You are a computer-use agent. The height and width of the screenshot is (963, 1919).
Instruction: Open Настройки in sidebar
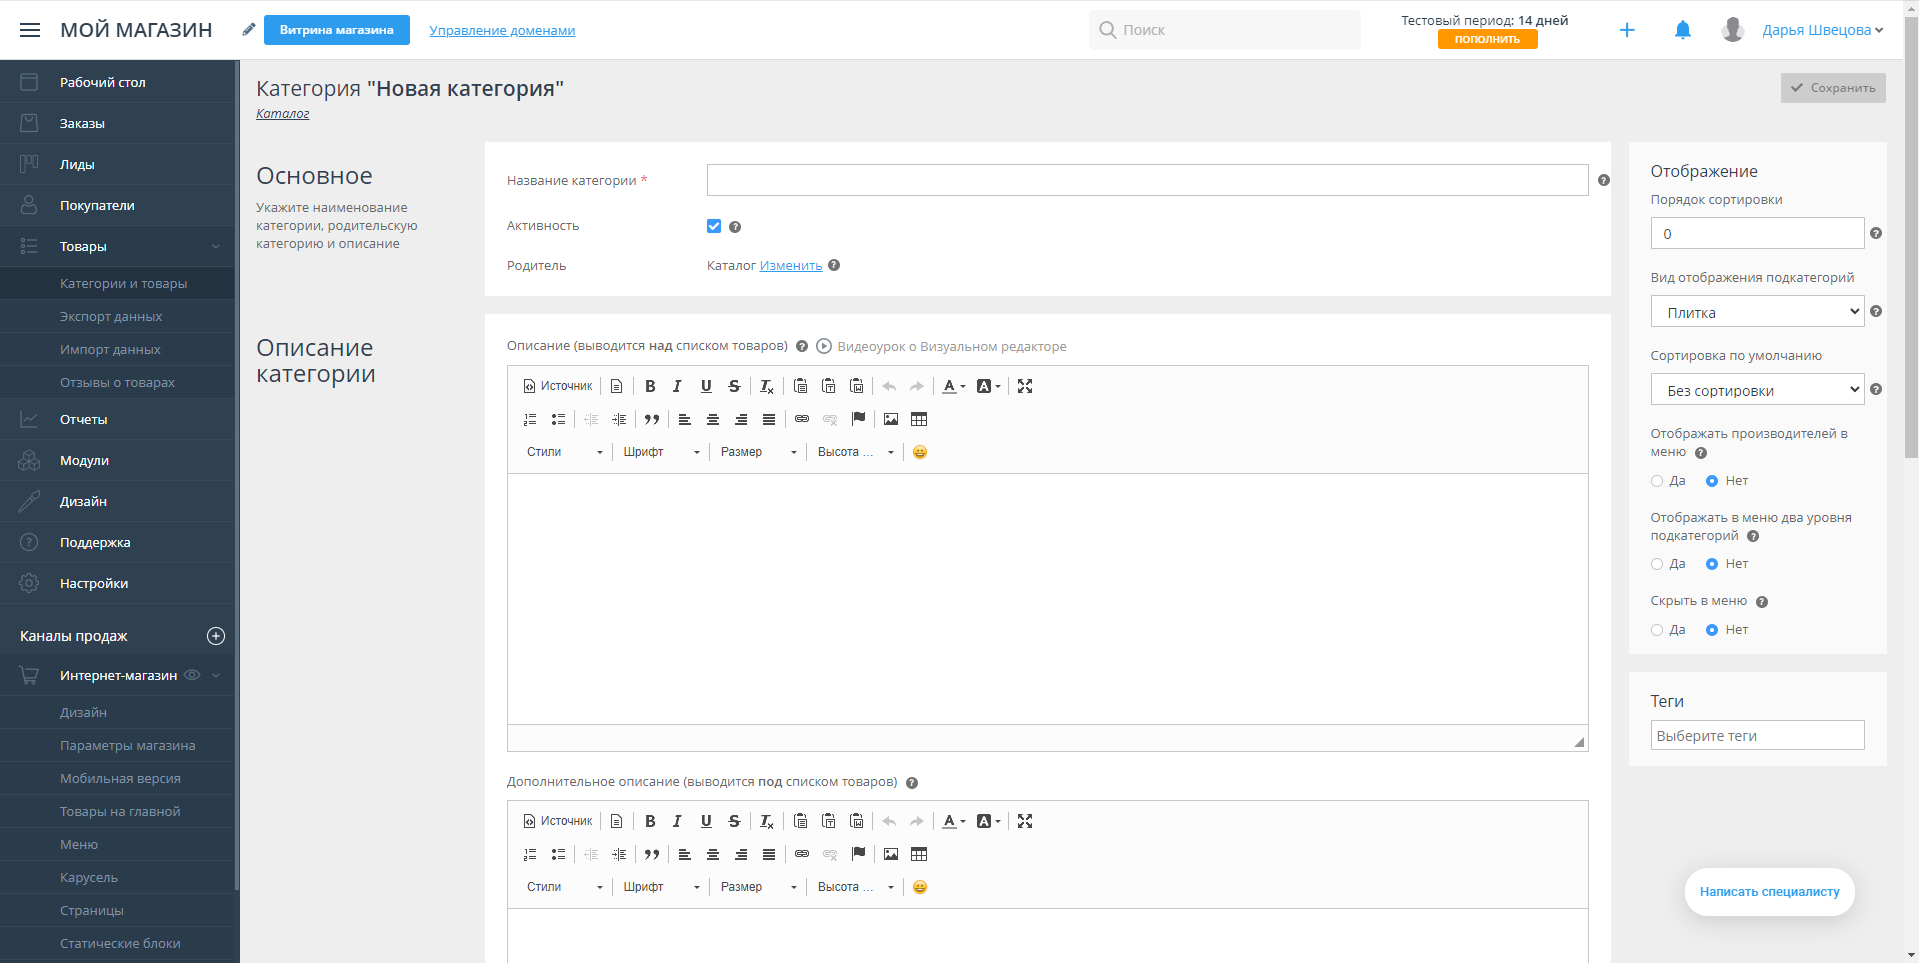(x=117, y=583)
